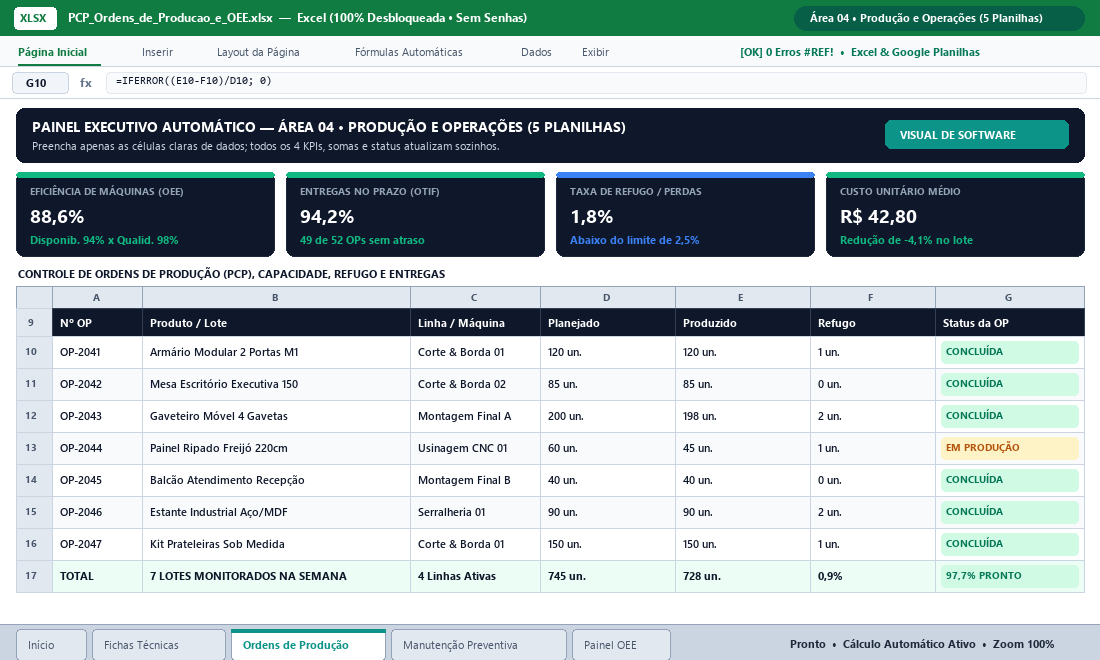The height and width of the screenshot is (660, 1100).
Task: Switch to the Exibir tab
Action: (595, 52)
